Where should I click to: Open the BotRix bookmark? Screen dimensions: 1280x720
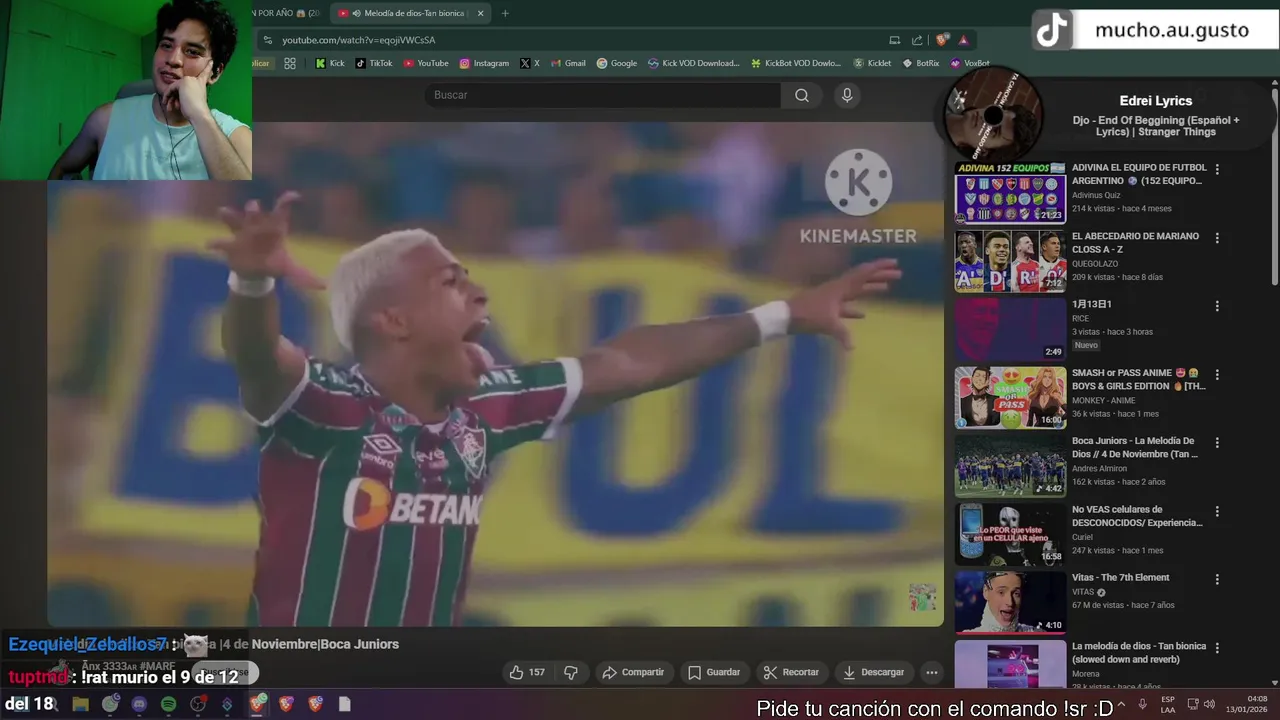[921, 63]
